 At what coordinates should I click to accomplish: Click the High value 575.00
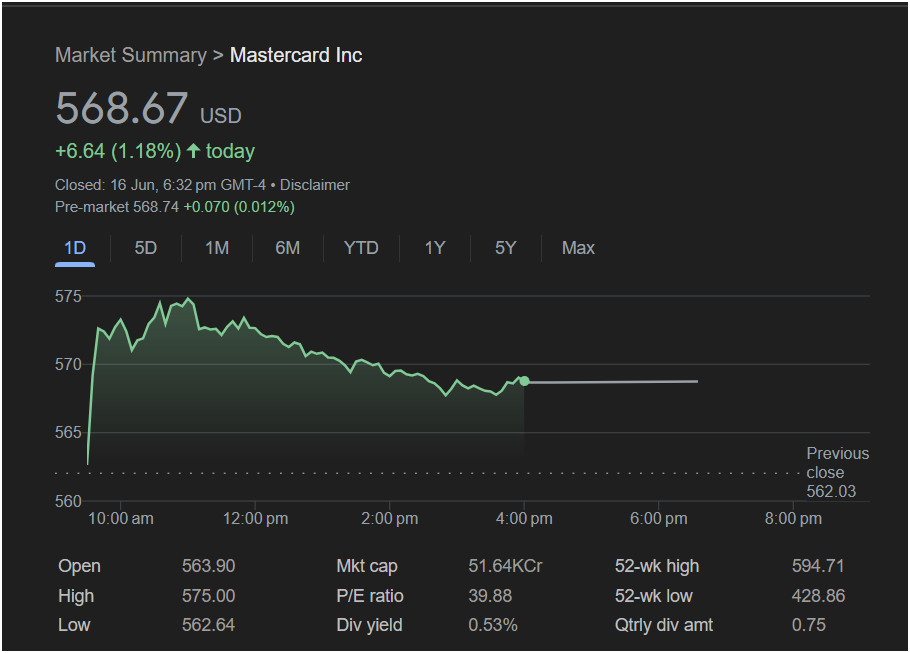click(x=208, y=596)
